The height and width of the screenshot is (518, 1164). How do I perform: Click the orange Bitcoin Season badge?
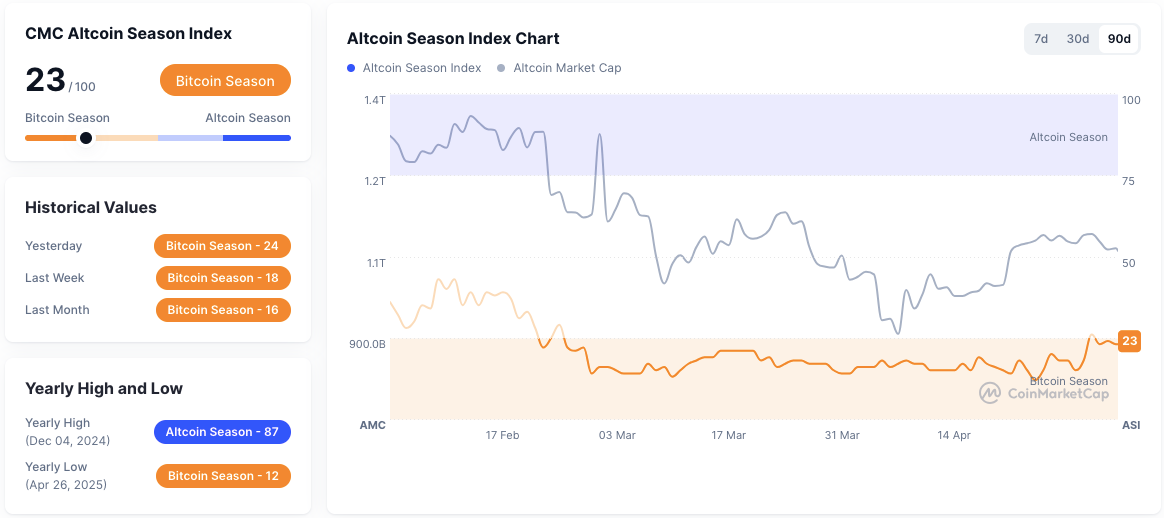[x=225, y=81]
